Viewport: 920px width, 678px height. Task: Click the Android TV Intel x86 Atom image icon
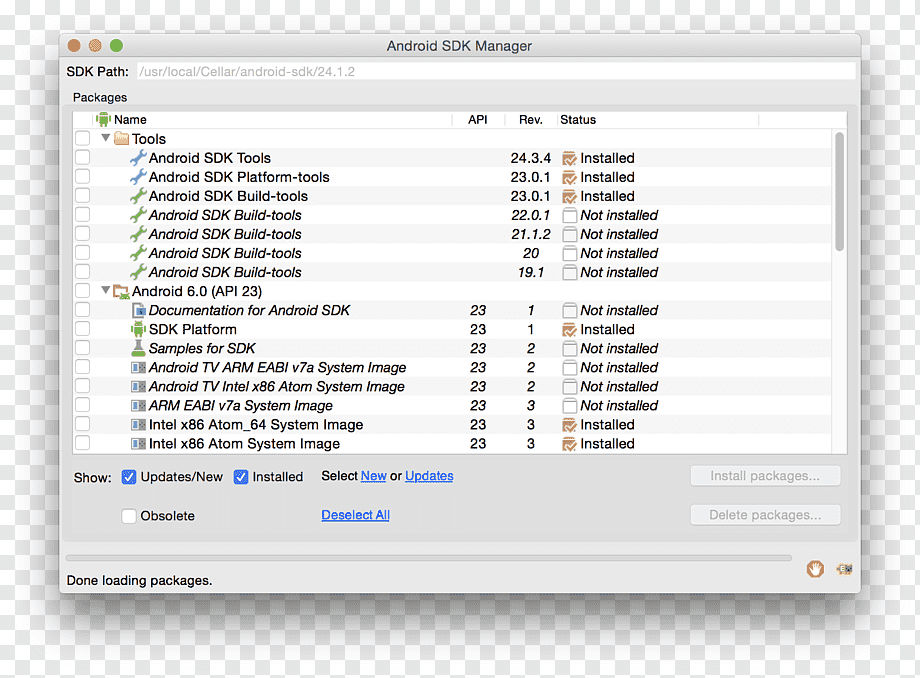point(138,387)
